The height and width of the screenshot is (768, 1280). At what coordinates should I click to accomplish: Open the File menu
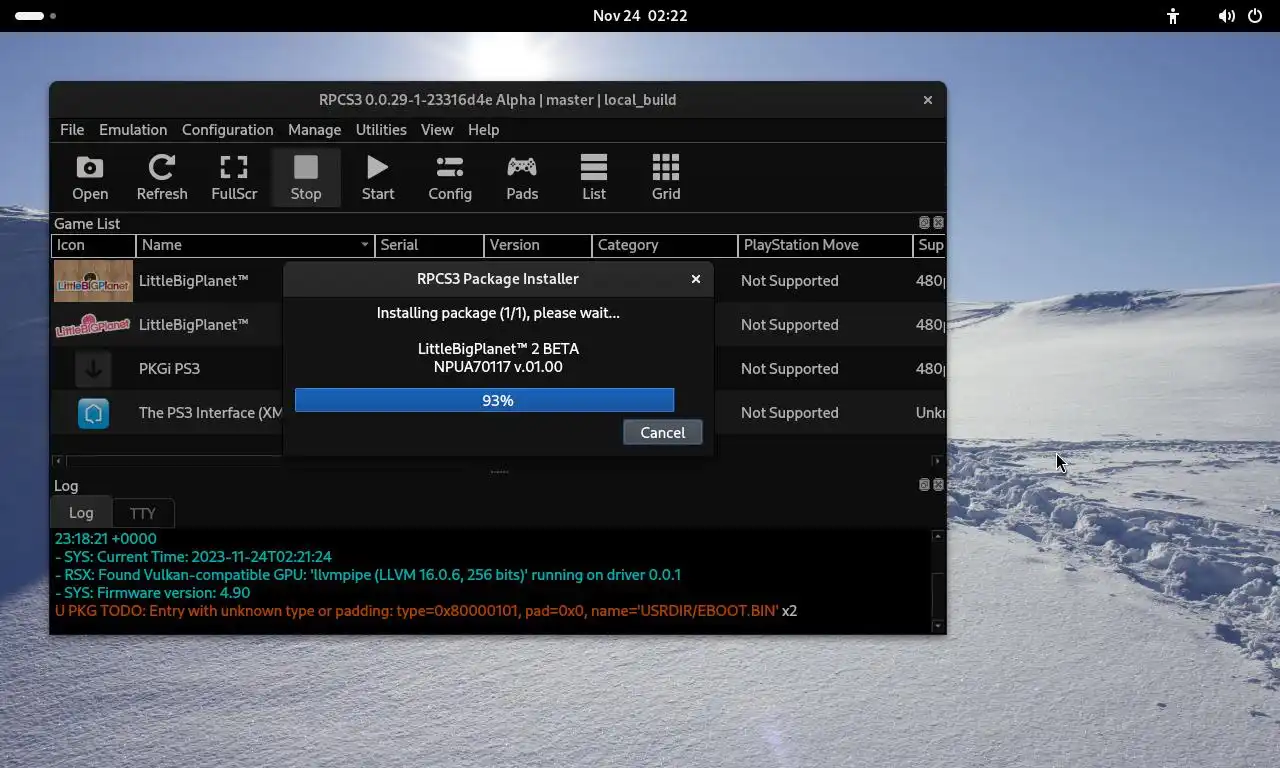point(72,130)
